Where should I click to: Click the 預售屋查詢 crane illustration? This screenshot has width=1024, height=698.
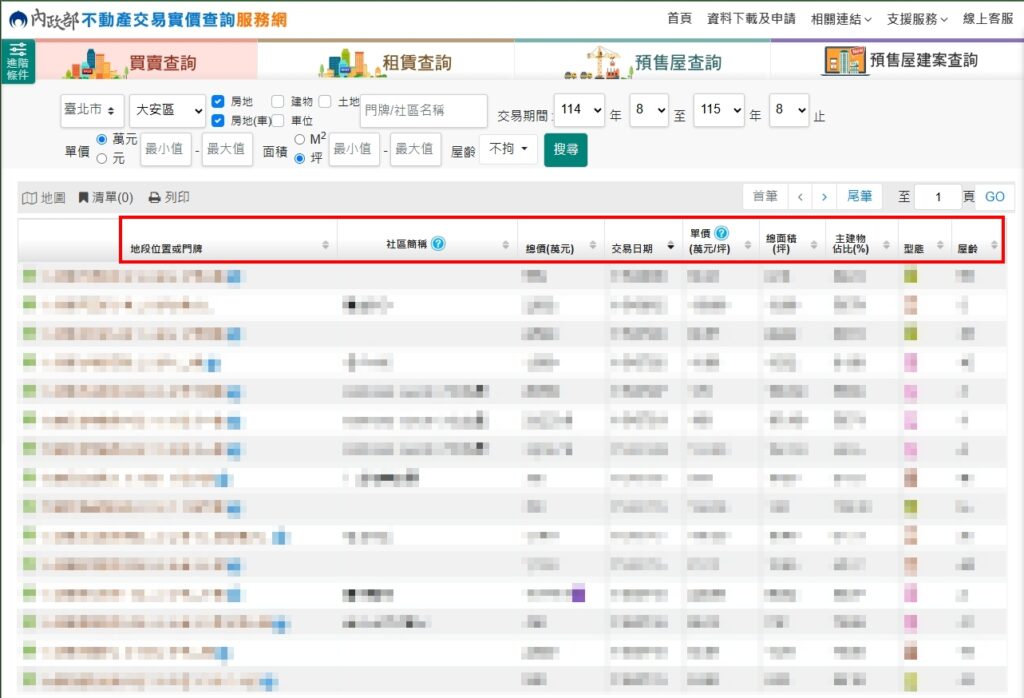click(598, 63)
